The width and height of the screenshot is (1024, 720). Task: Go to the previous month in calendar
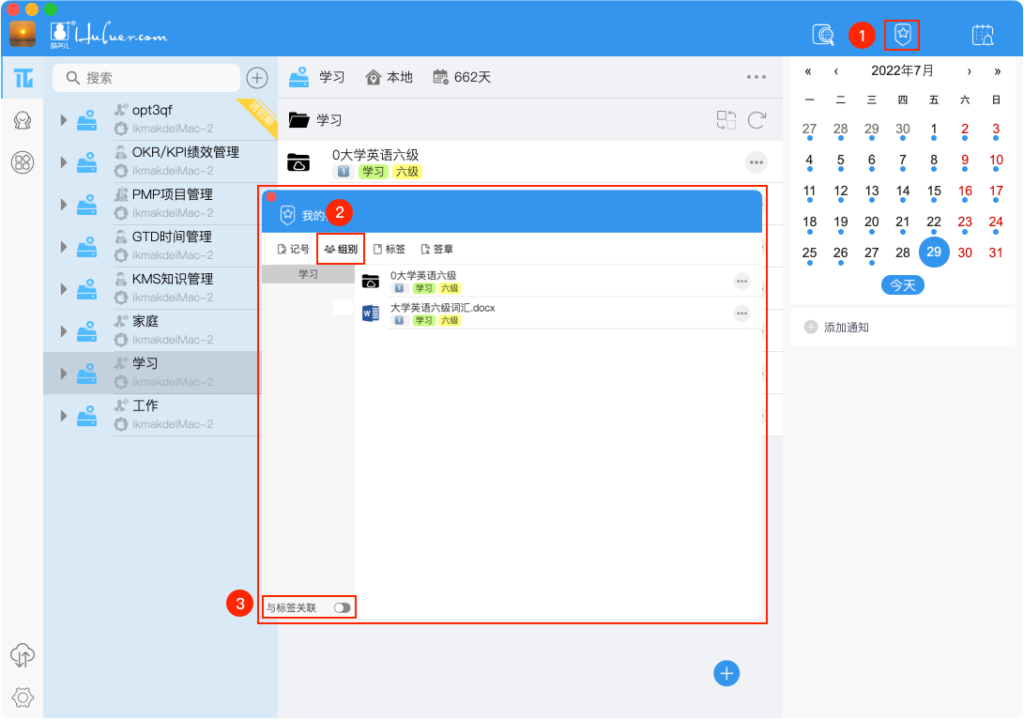pyautogui.click(x=836, y=71)
